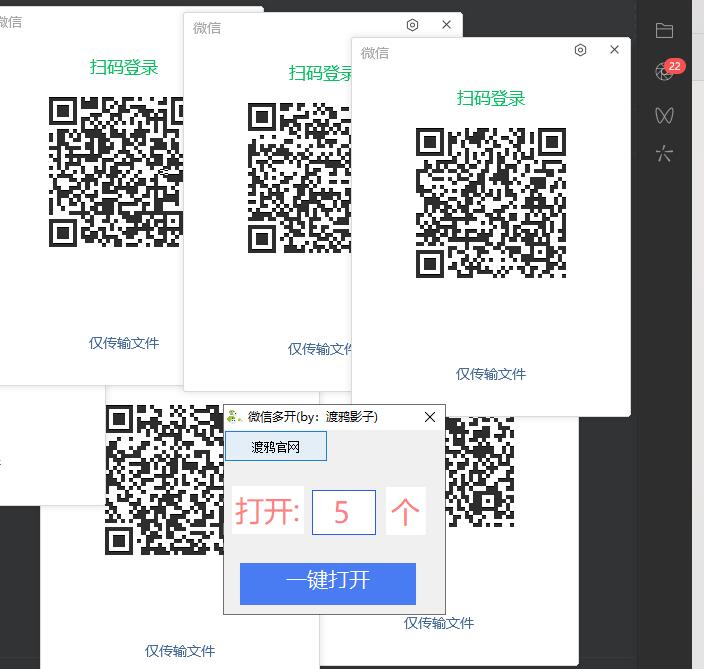Click 仅传输文件 in the leftmost top WeChat window

point(124,343)
